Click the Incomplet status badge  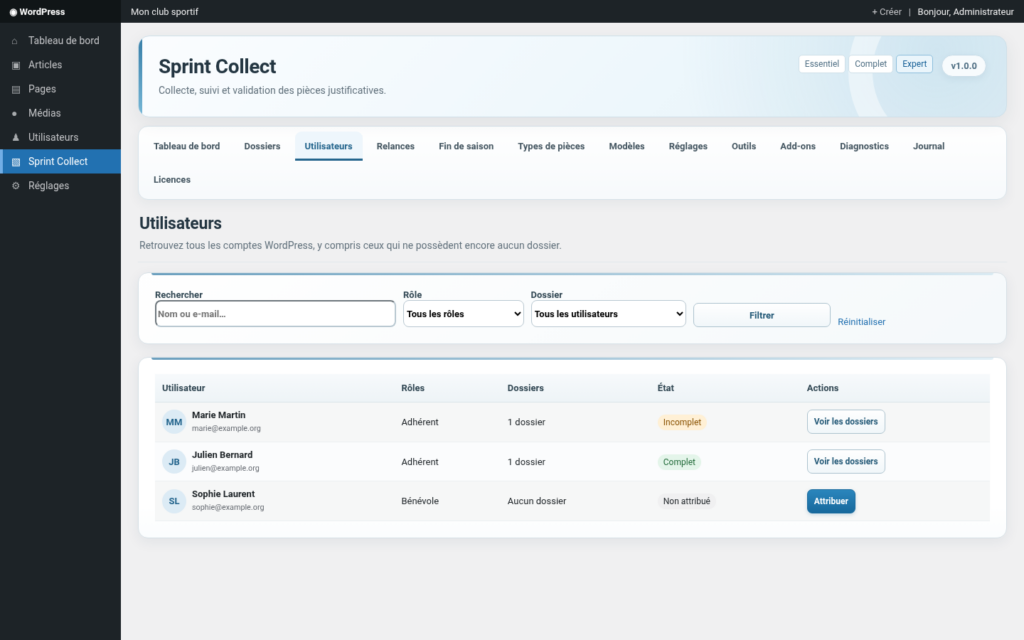pos(682,423)
